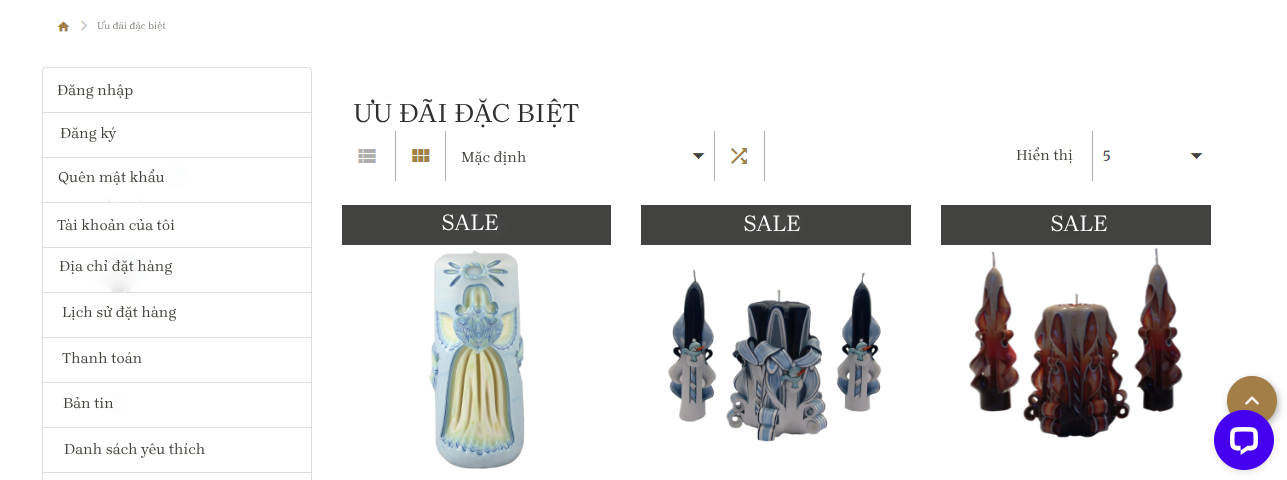Switch to list view layout

pos(367,156)
